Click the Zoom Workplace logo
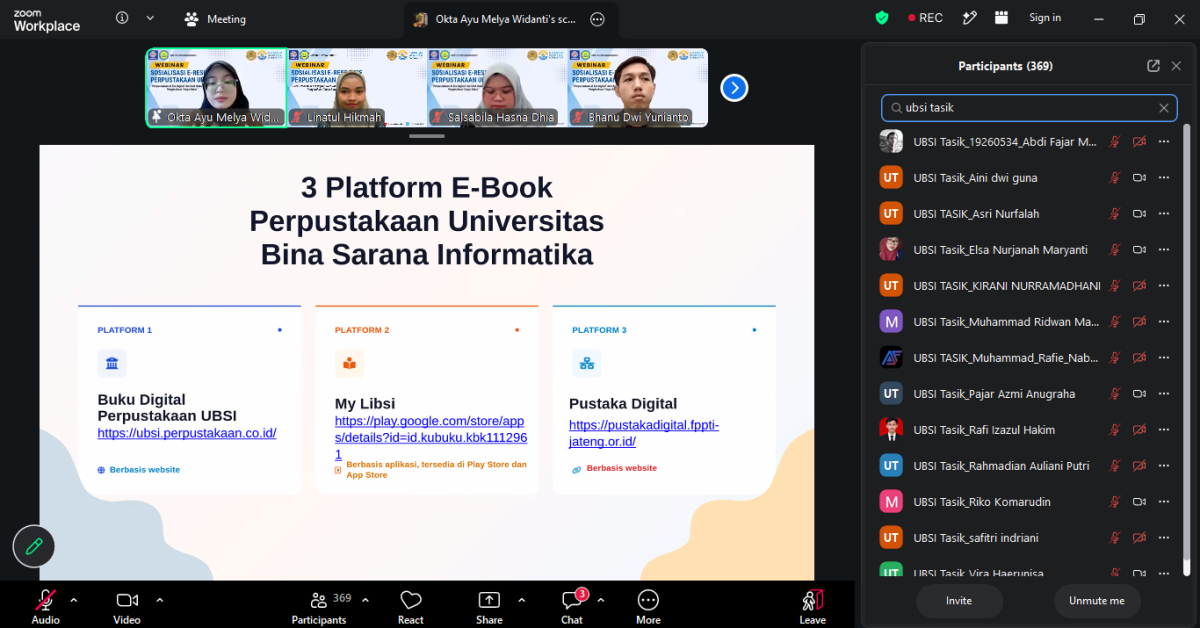 46,19
